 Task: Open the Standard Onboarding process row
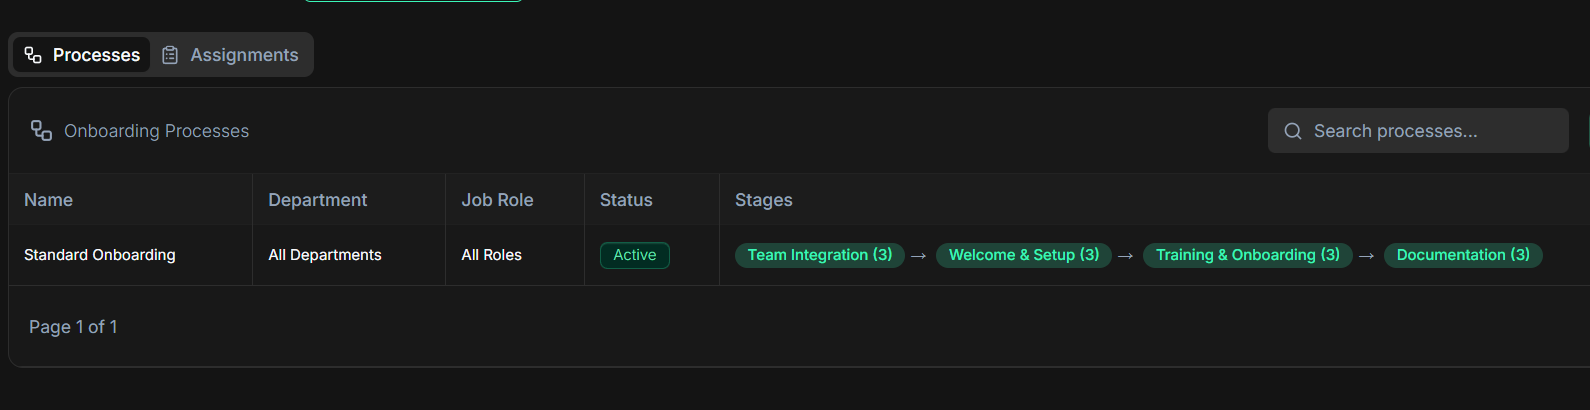(100, 255)
